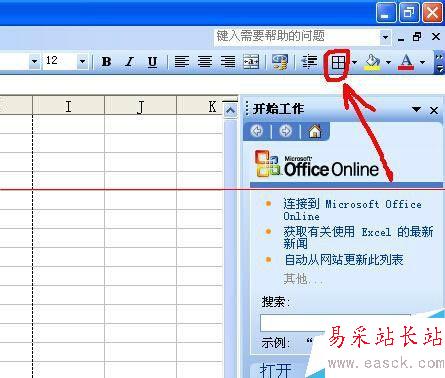Viewport: 445px width, 378px height.
Task: Restore down Excel application window
Action: (409, 13)
